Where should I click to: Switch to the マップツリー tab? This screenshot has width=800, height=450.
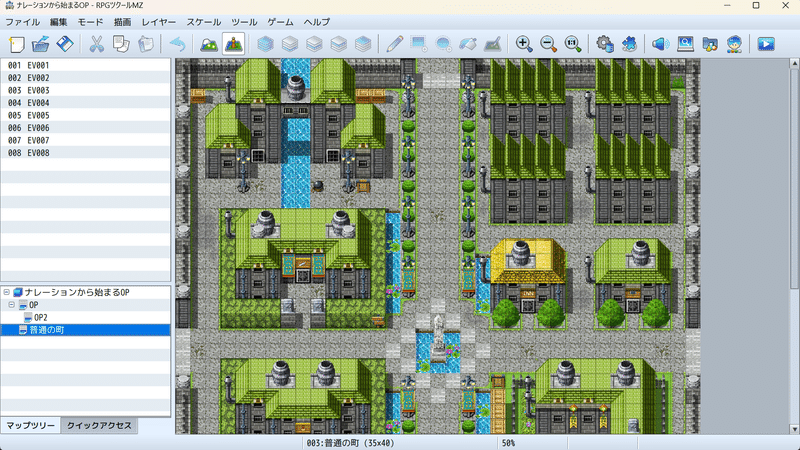31,426
